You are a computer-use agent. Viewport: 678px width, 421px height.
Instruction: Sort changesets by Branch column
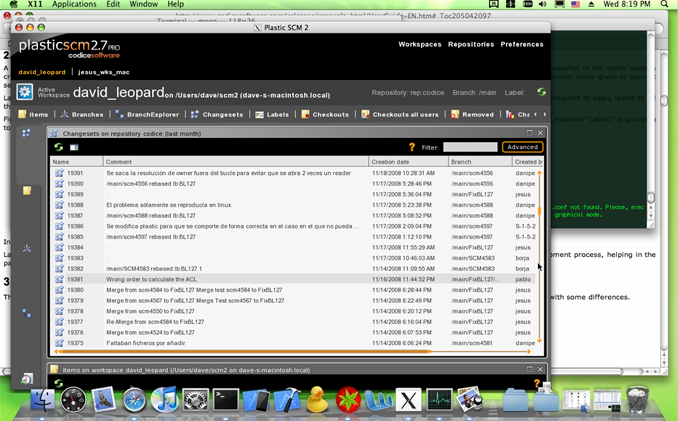(480, 162)
